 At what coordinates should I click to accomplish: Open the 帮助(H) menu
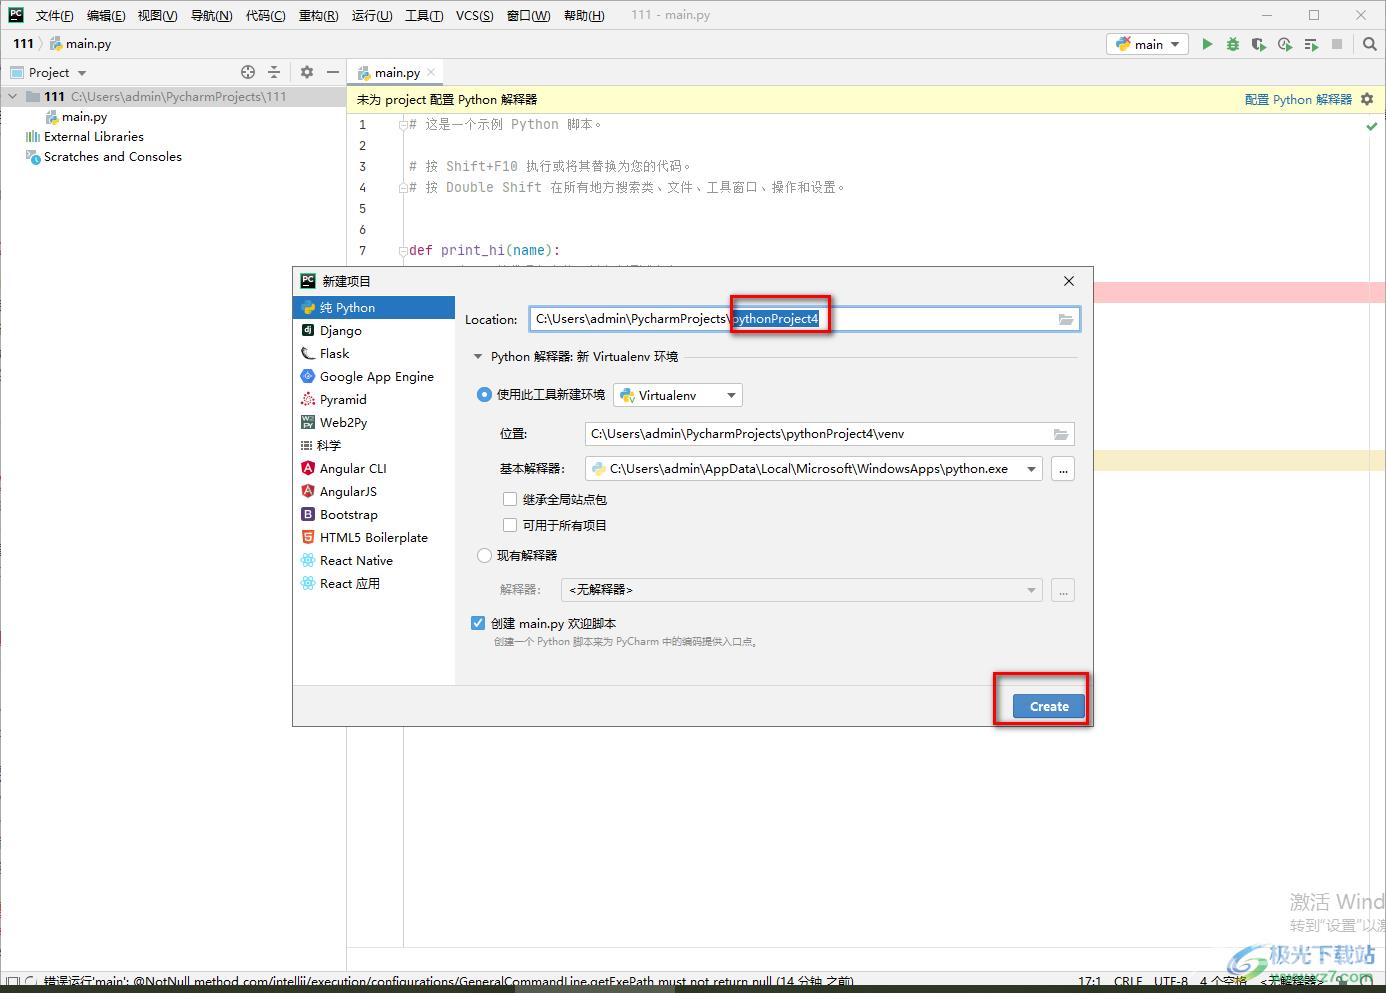click(x=584, y=15)
